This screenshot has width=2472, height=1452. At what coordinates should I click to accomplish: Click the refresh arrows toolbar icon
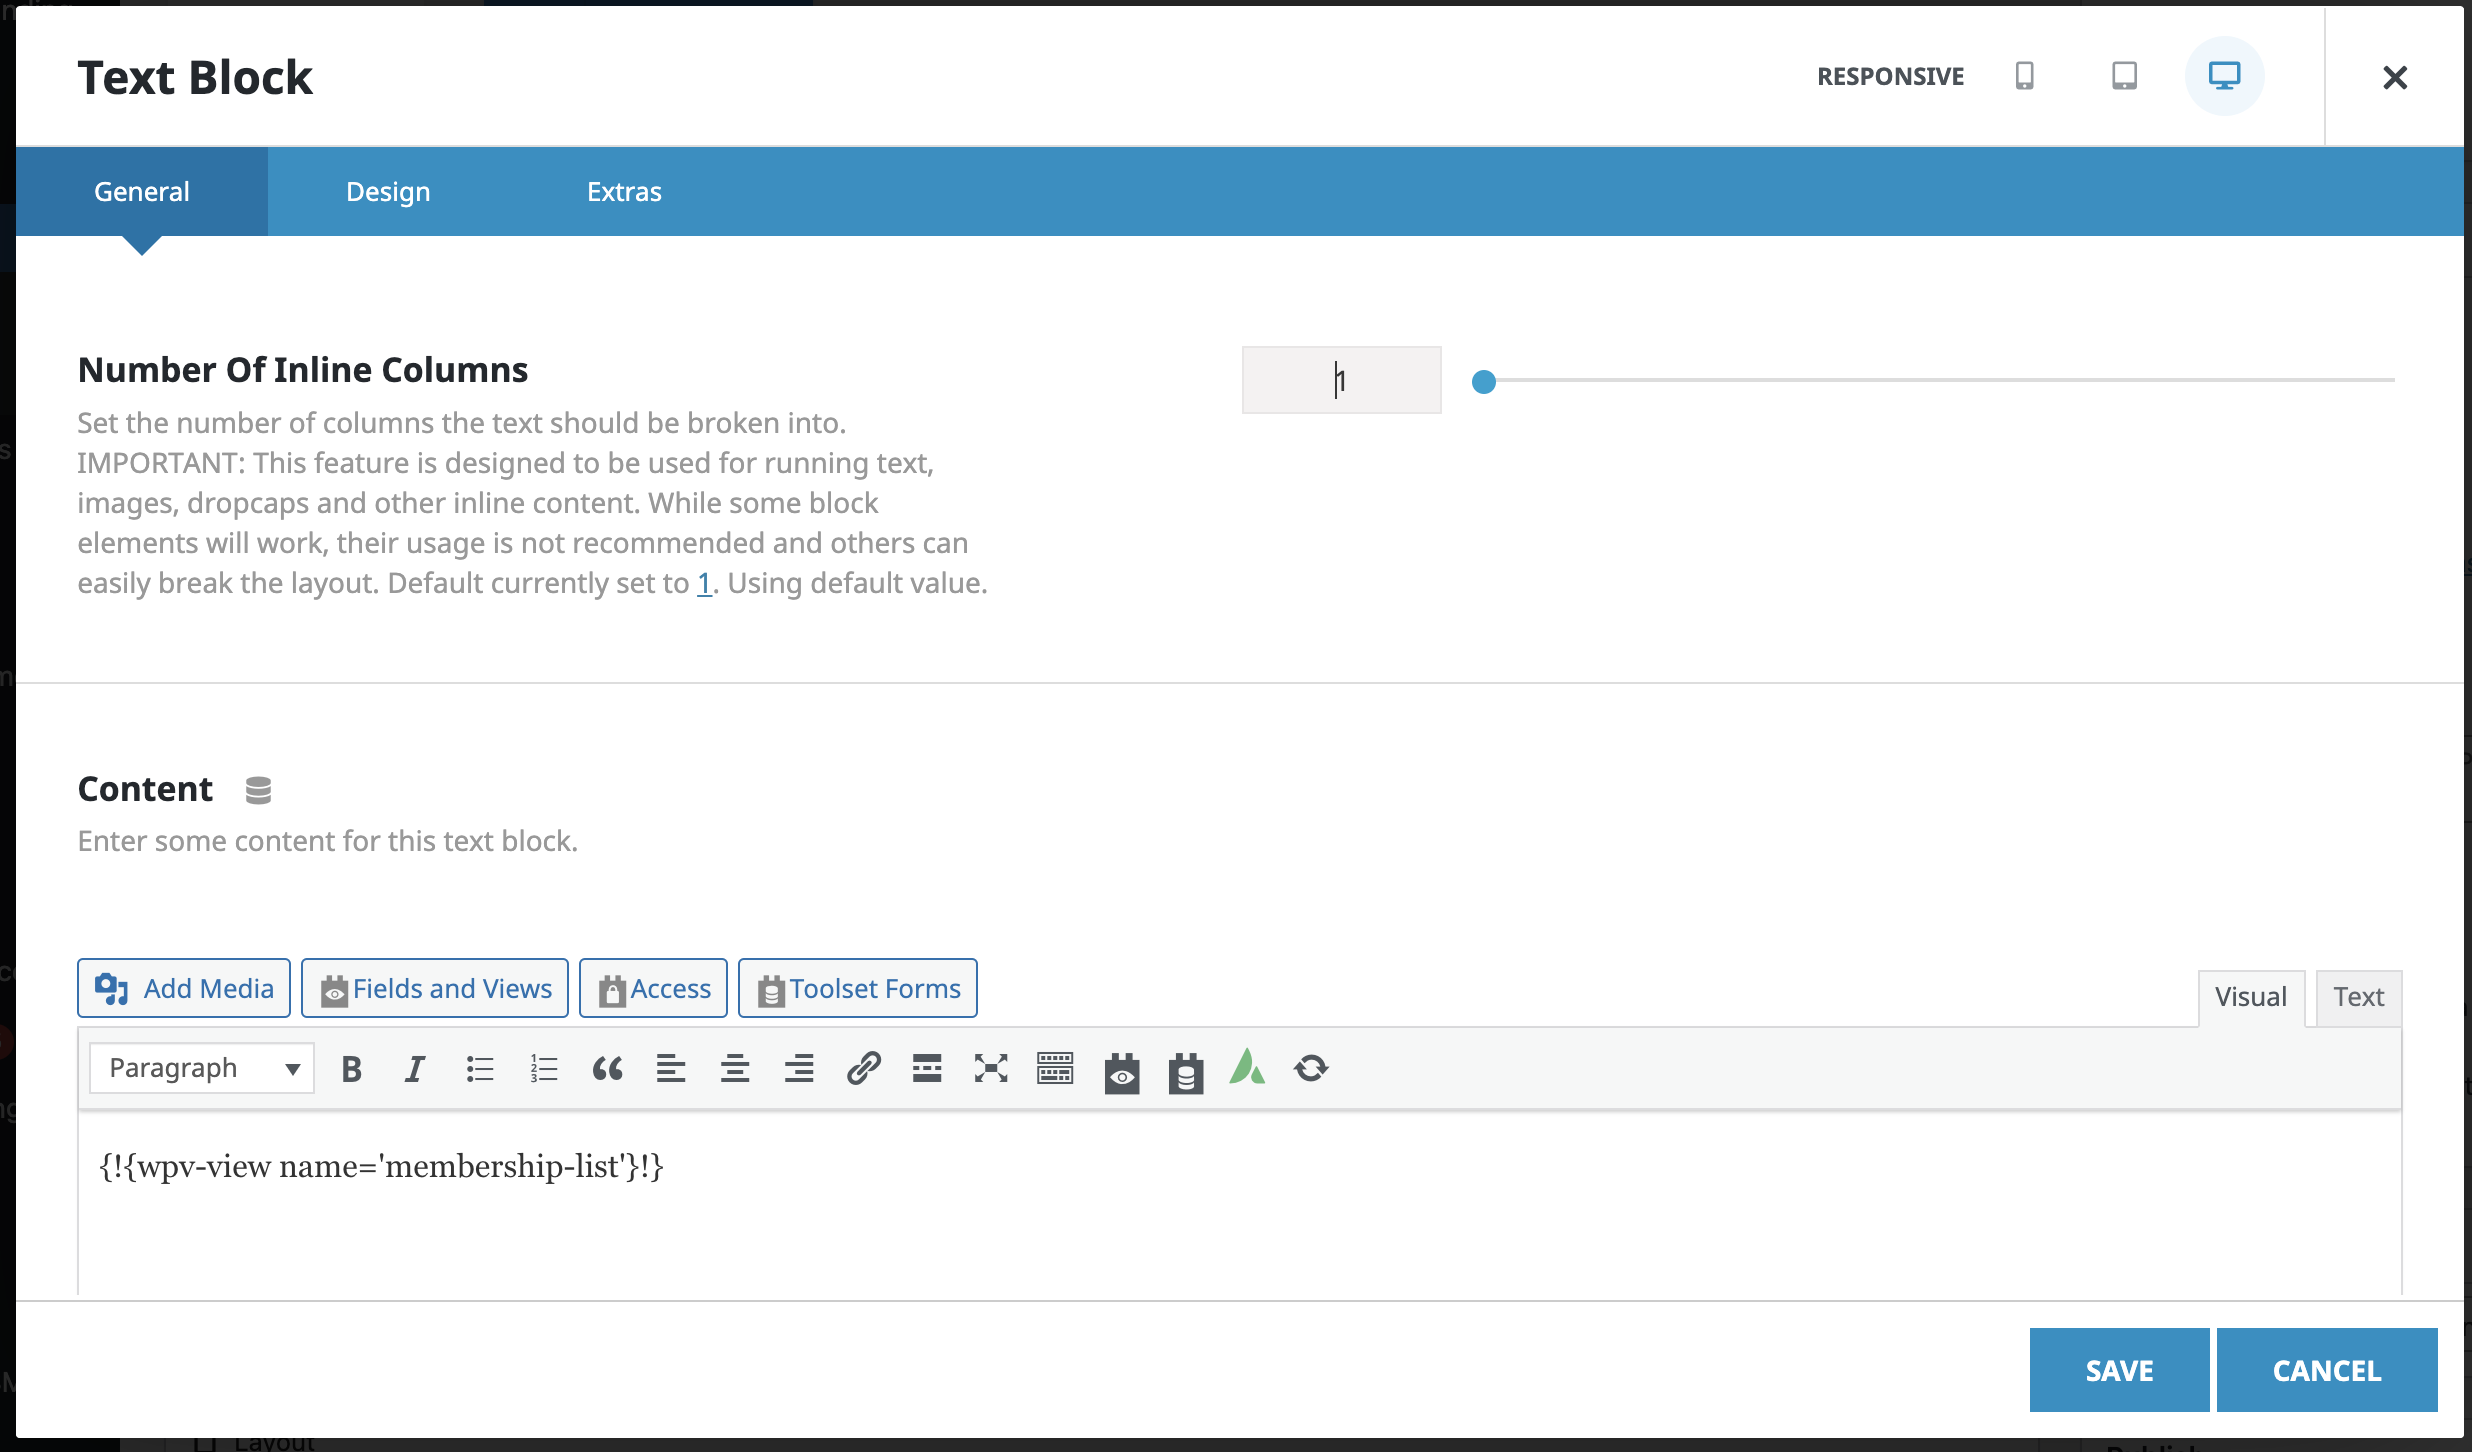pyautogui.click(x=1311, y=1069)
